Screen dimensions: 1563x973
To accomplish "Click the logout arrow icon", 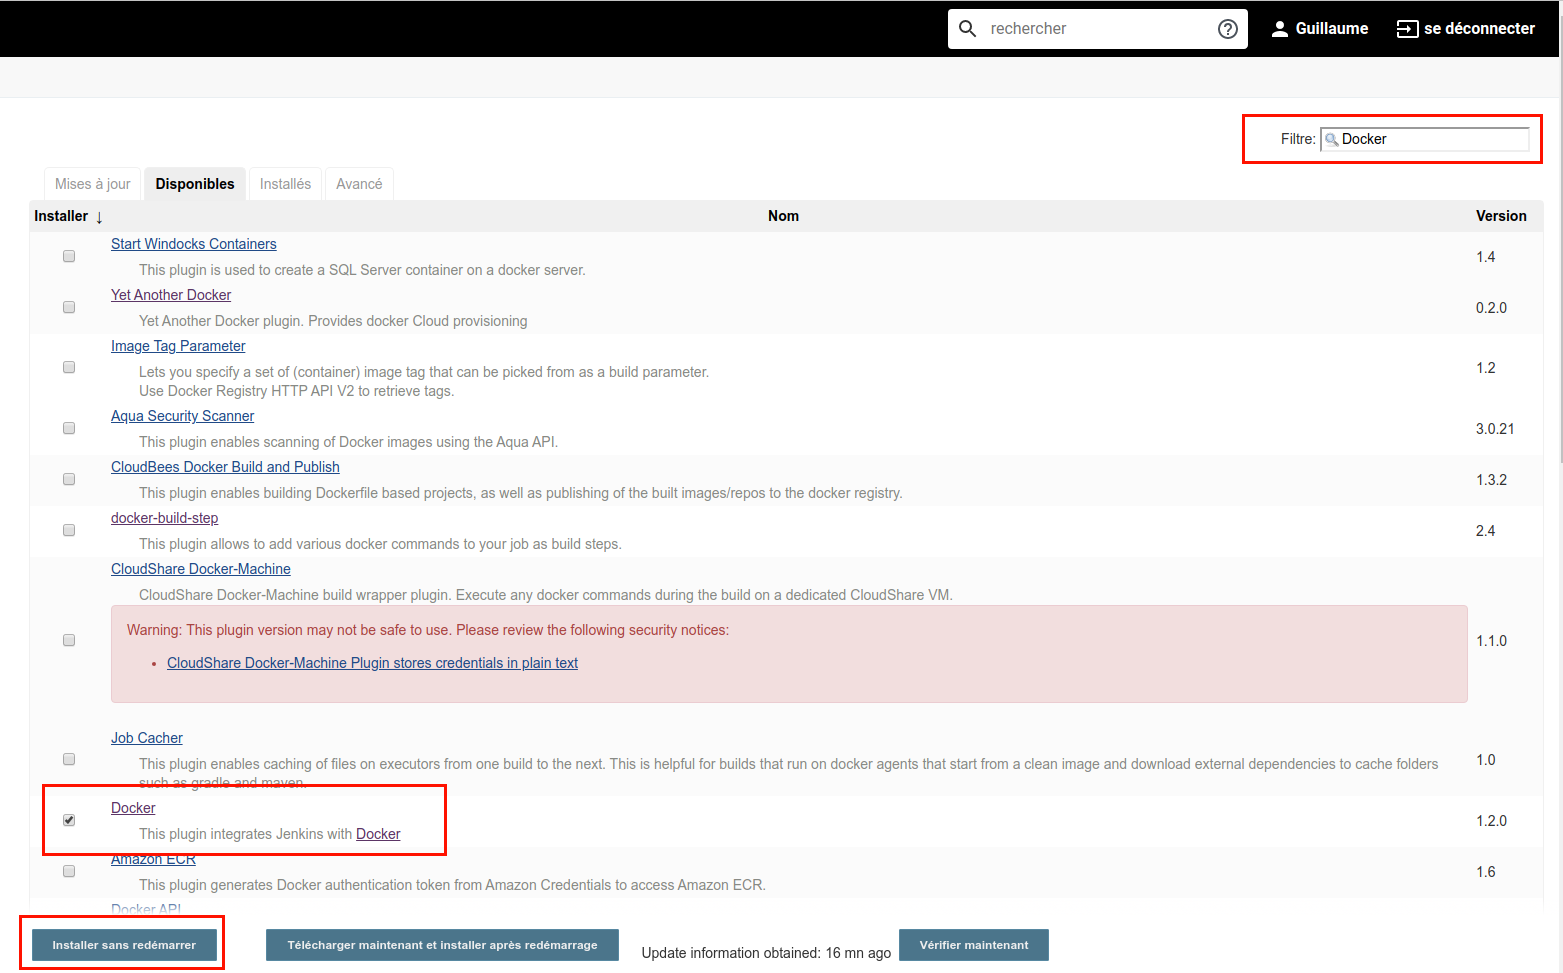I will pos(1407,29).
